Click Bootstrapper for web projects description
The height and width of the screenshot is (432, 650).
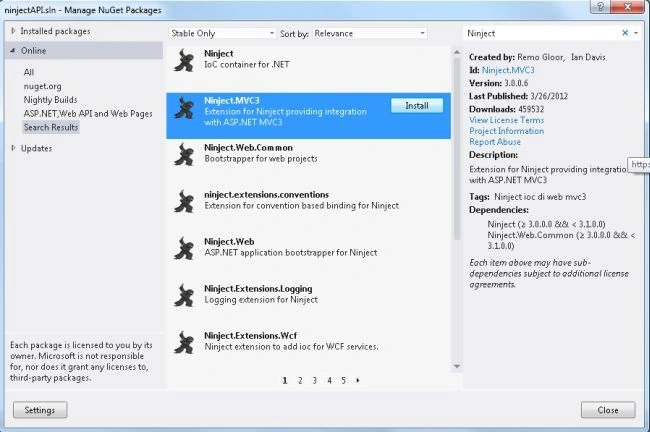pyautogui.click(x=261, y=159)
